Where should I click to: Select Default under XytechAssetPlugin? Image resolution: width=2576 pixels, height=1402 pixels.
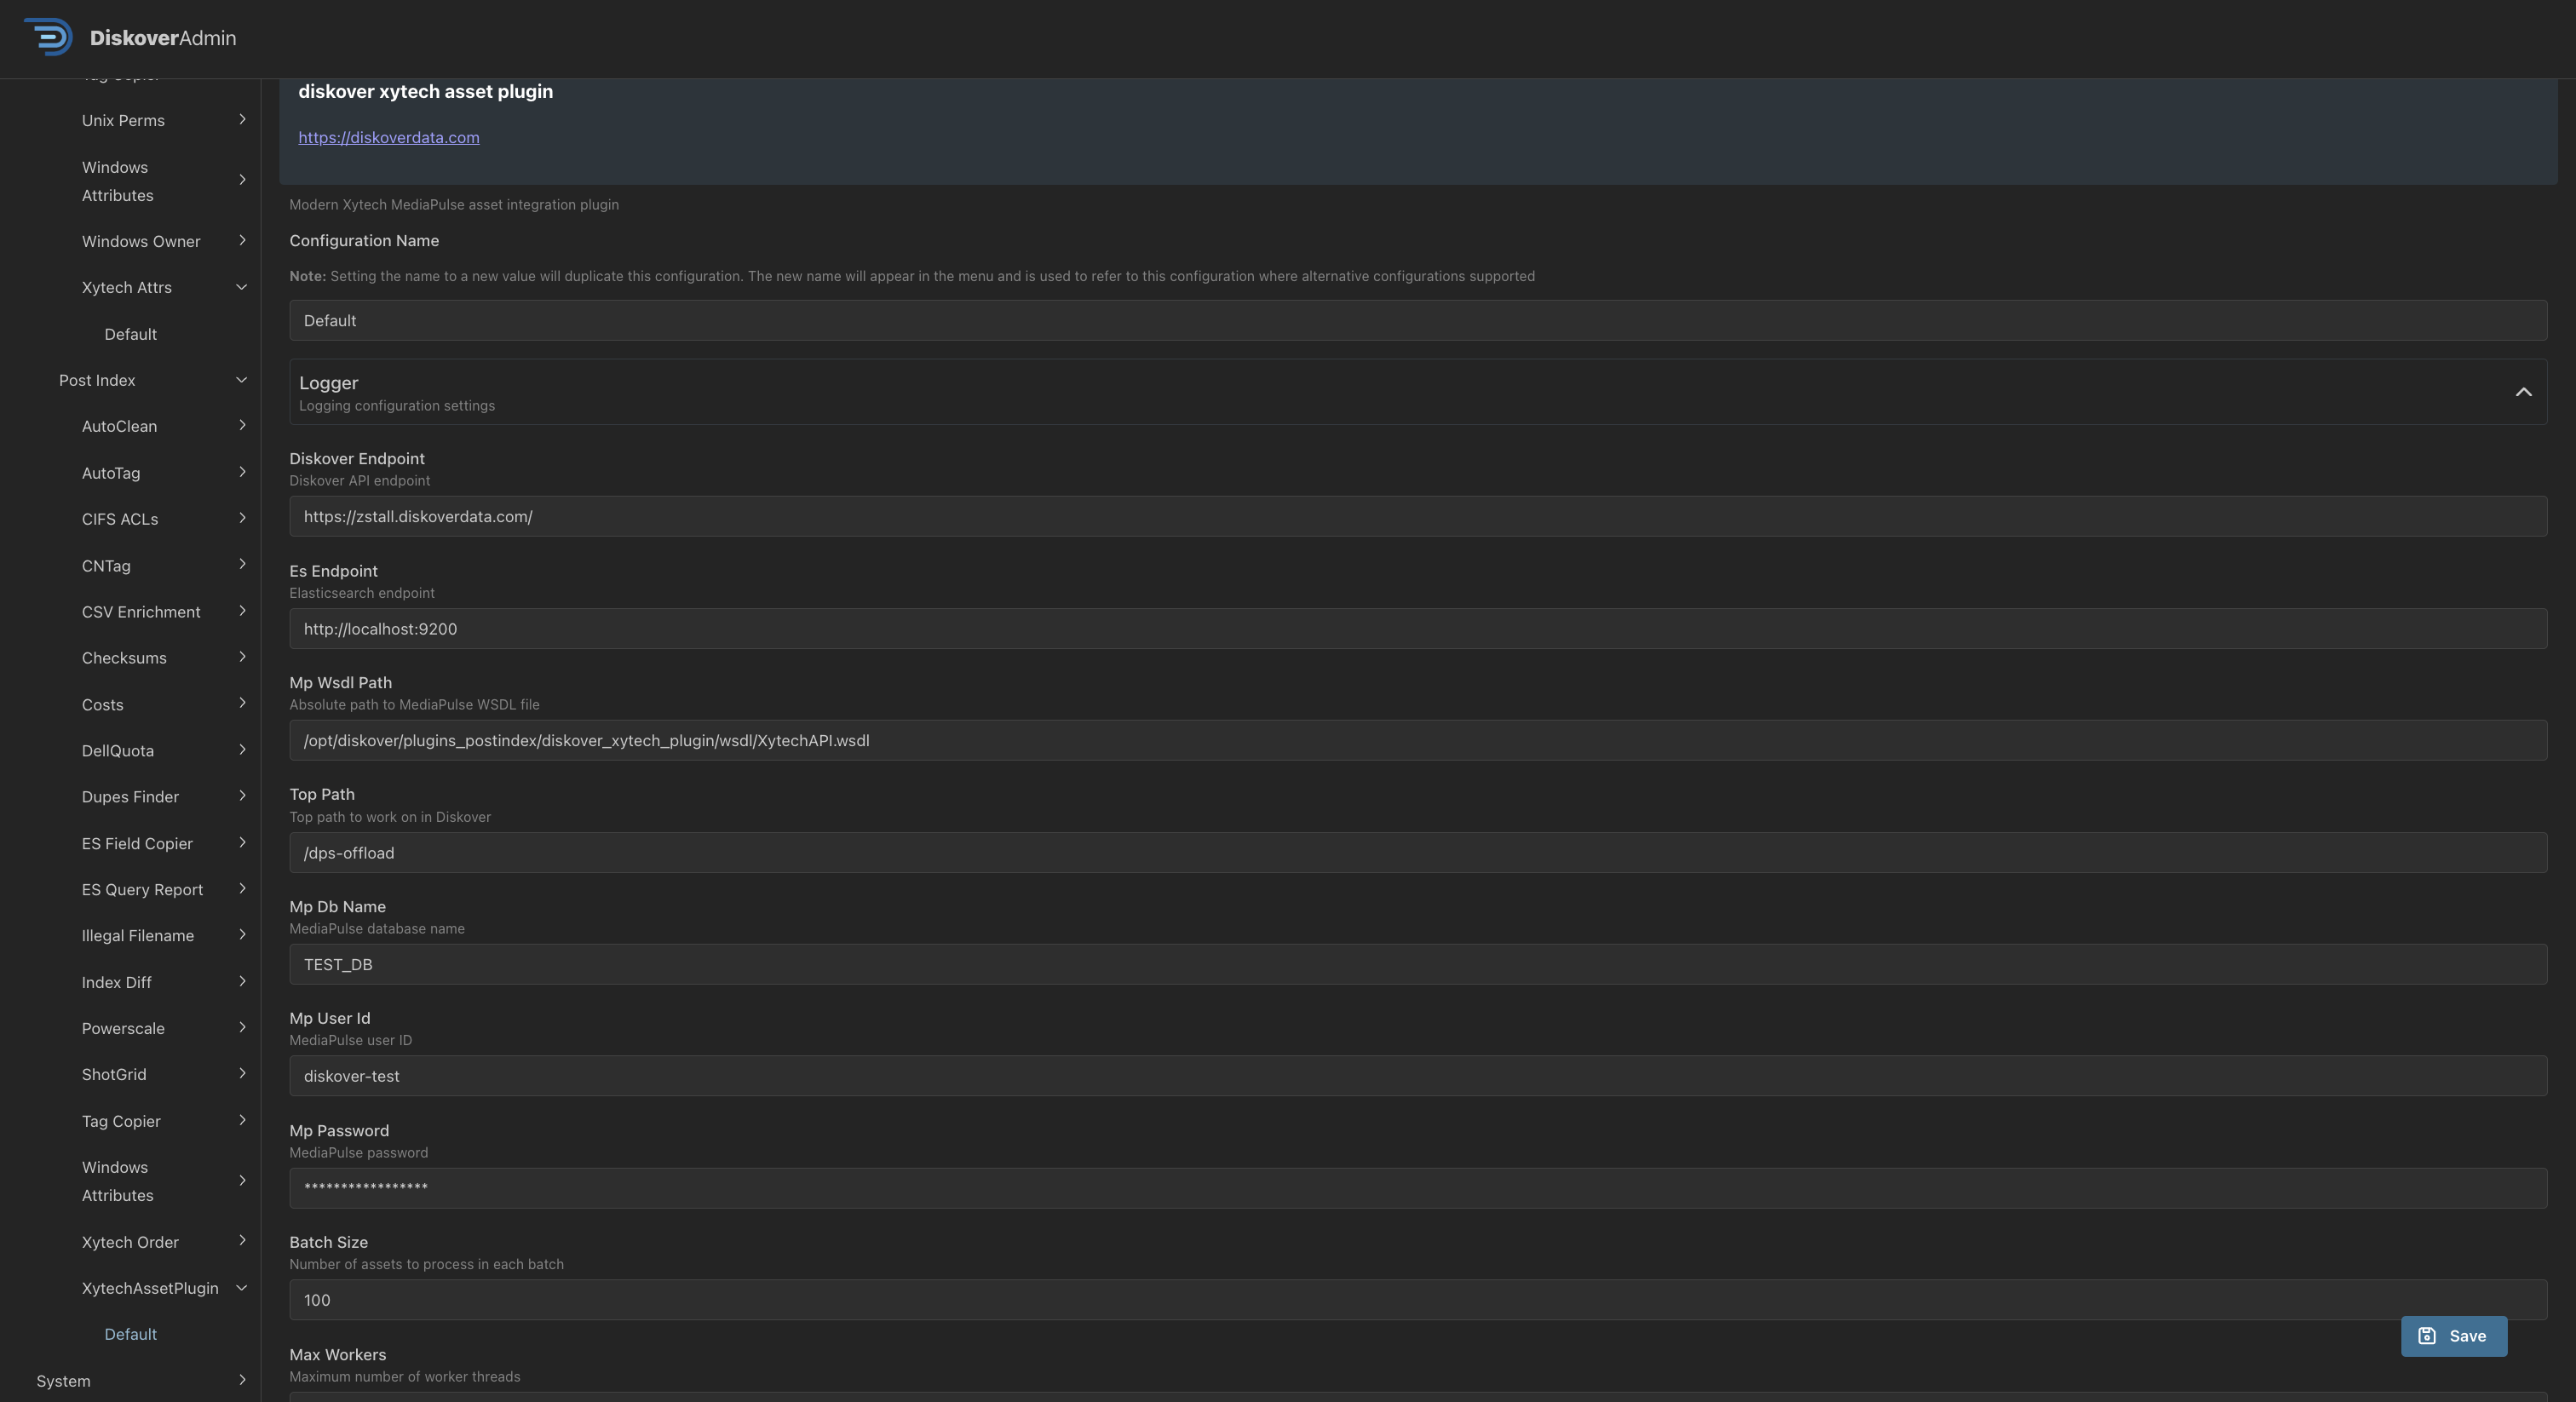[x=131, y=1335]
